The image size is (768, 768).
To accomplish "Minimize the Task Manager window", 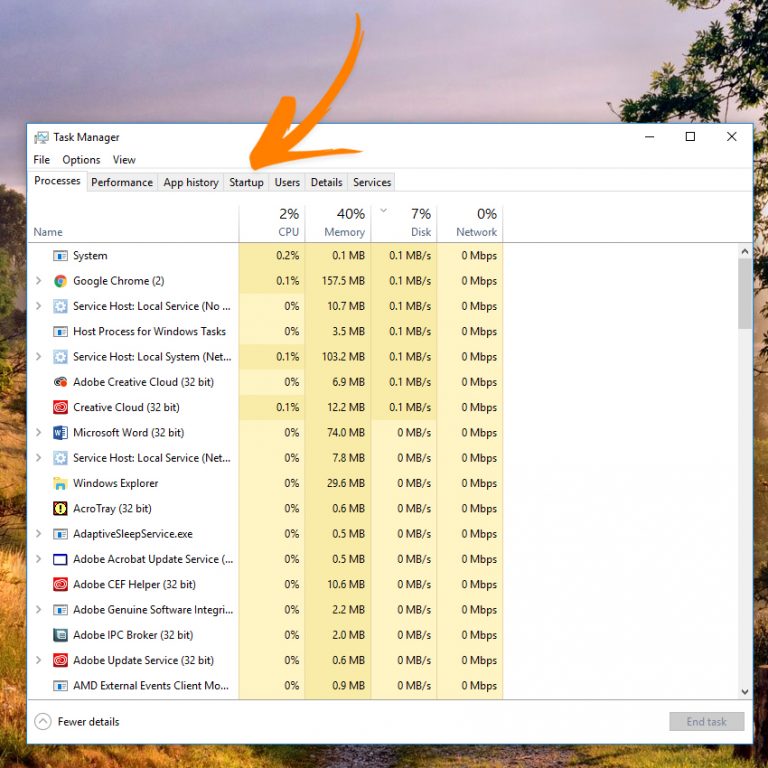I will (x=649, y=137).
